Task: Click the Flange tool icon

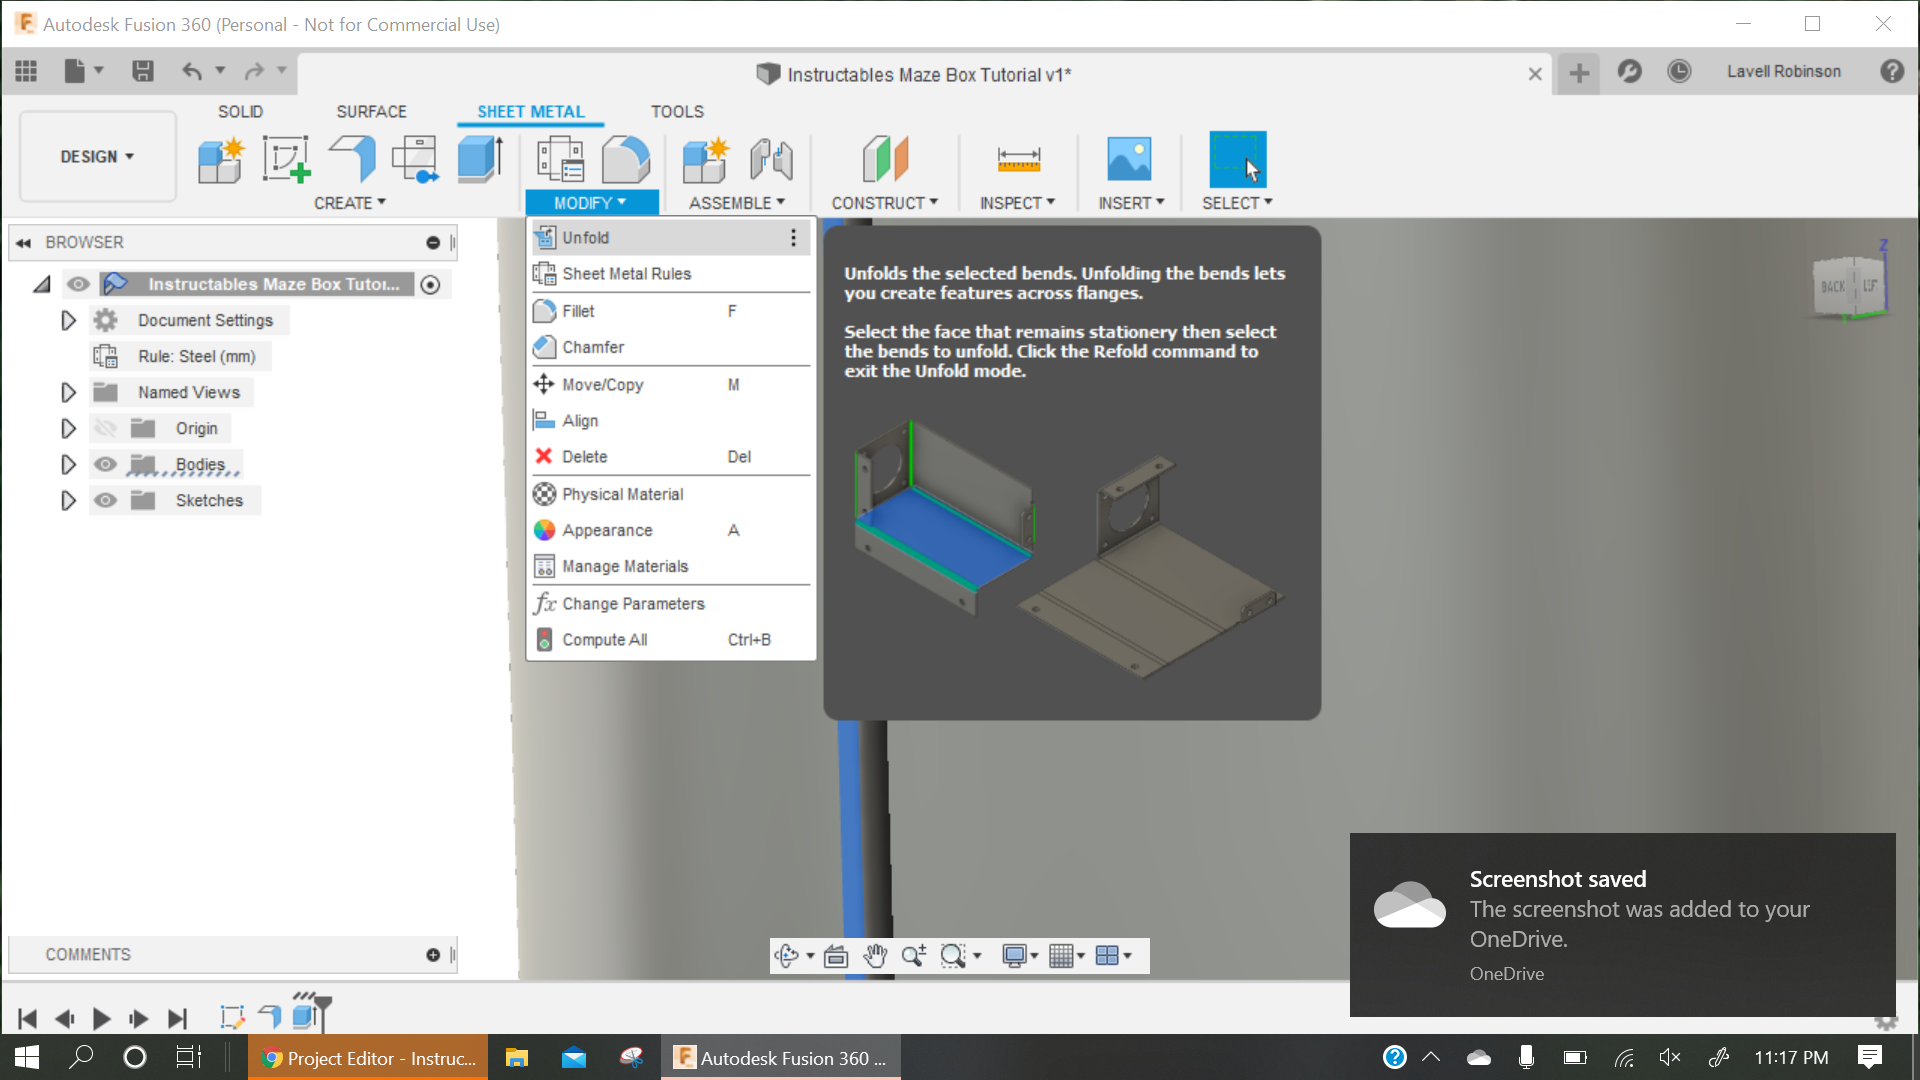Action: [x=352, y=159]
